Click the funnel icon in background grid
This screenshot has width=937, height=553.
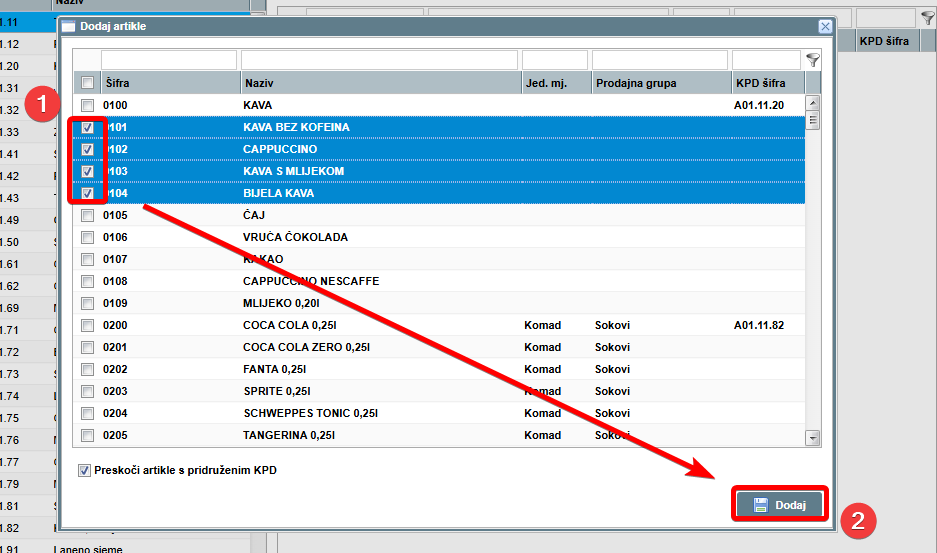click(926, 18)
